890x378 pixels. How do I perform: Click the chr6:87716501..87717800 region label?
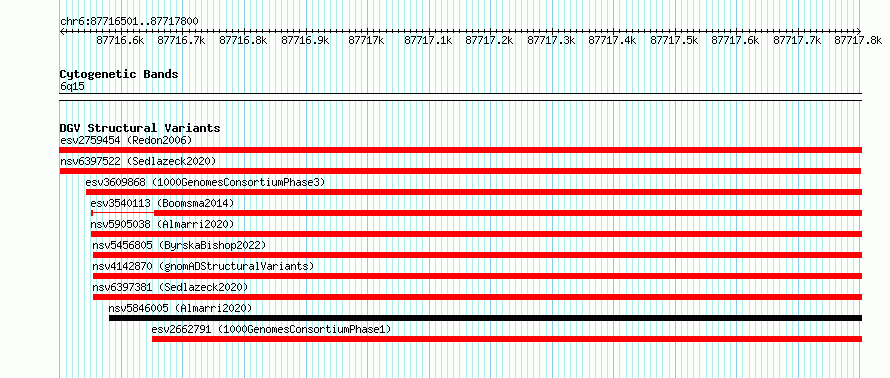pos(129,22)
